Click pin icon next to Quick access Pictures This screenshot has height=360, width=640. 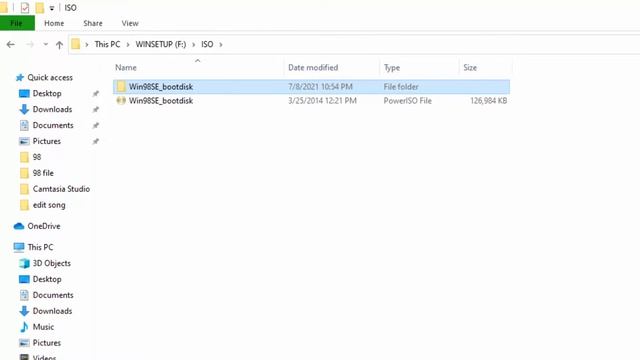(x=96, y=142)
